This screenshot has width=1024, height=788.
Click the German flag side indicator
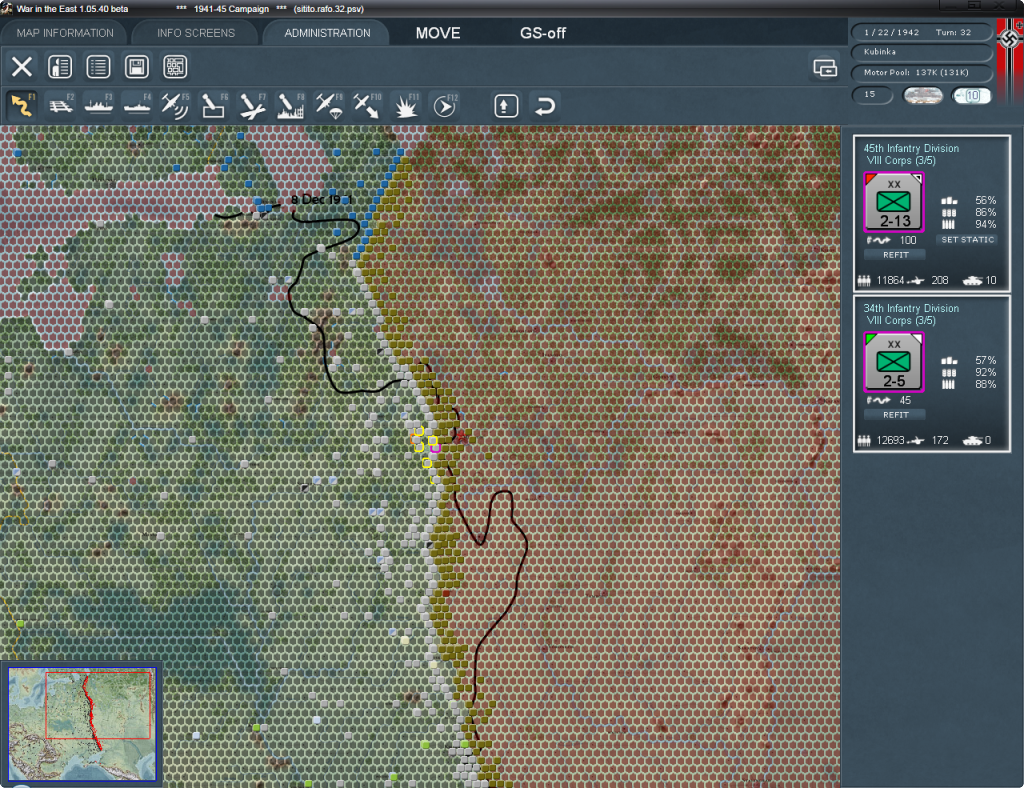(1010, 60)
